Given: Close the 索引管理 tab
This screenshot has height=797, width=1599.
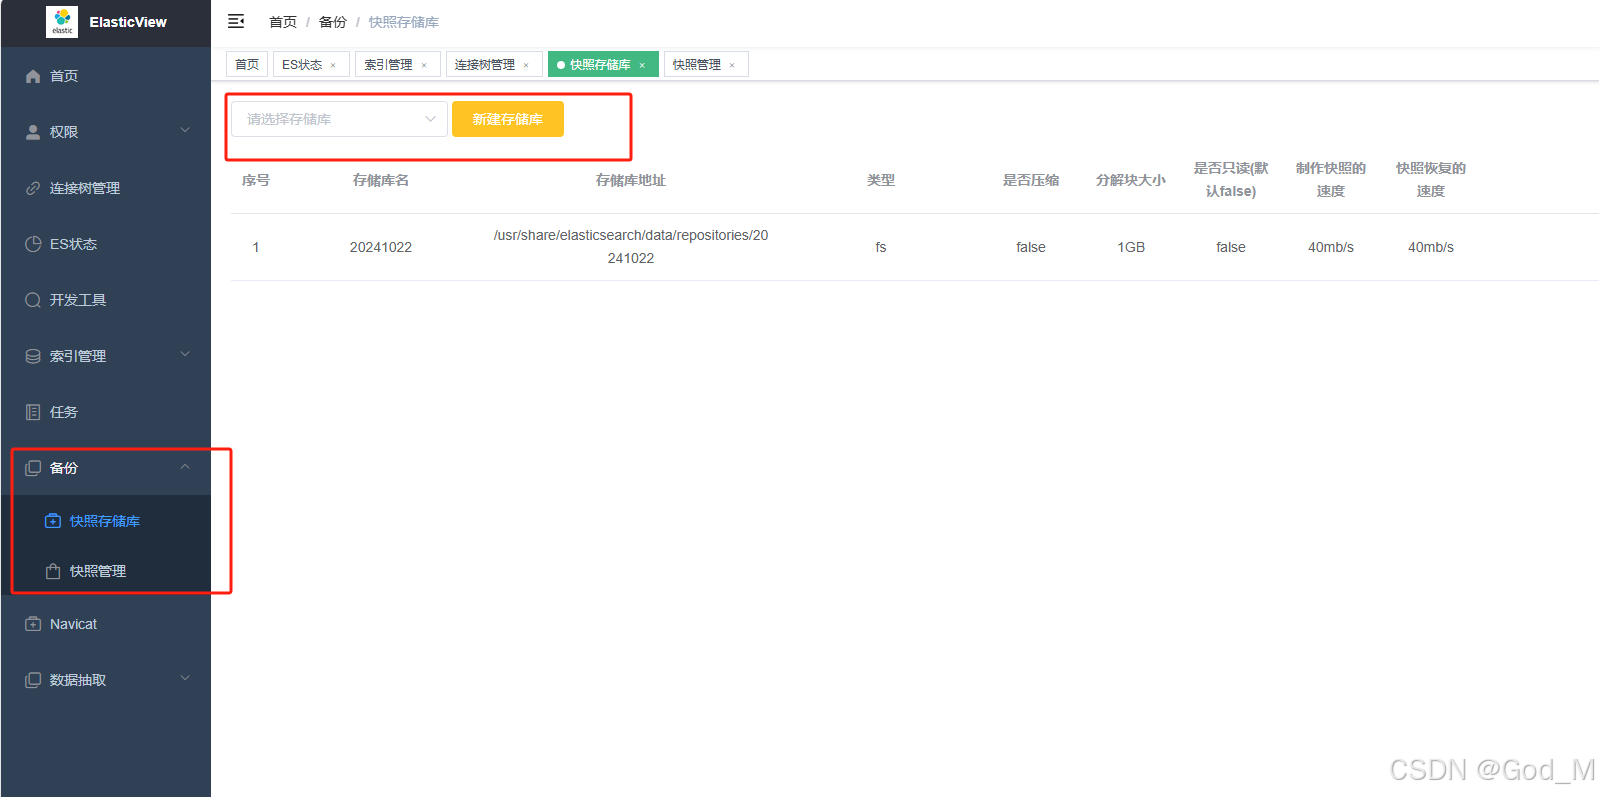Looking at the screenshot, I should [x=424, y=65].
